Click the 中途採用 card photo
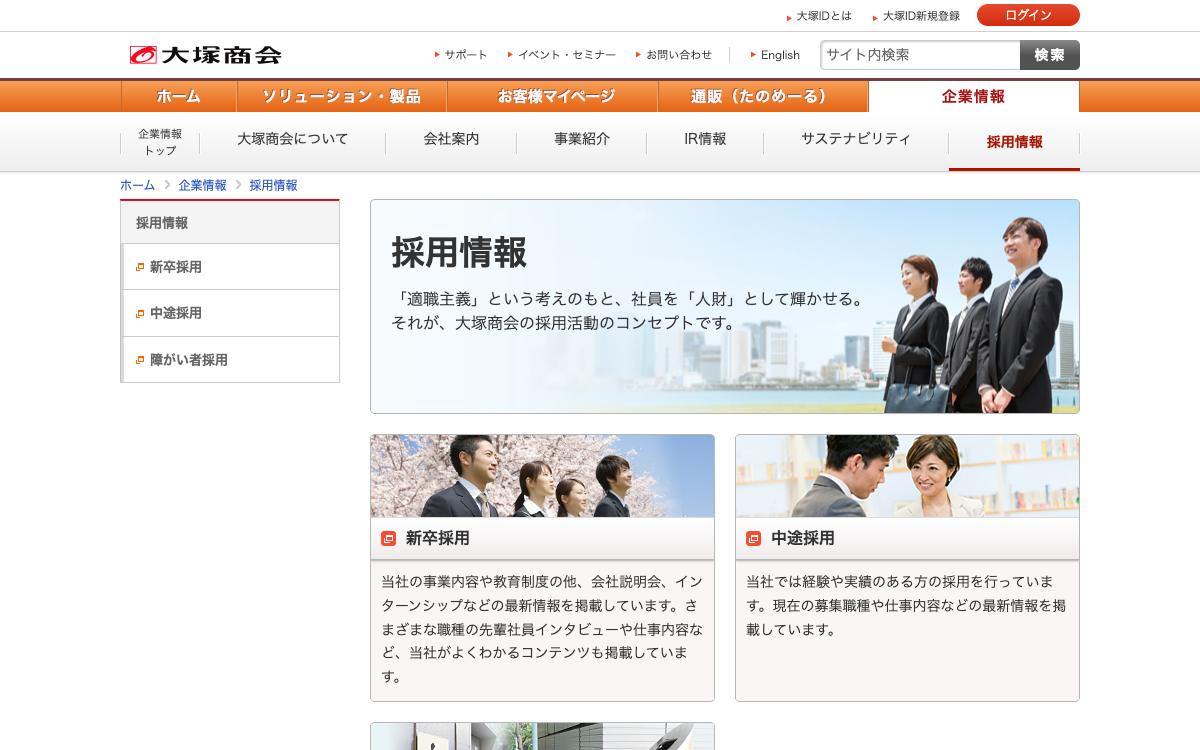This screenshot has width=1200, height=750. coord(907,476)
